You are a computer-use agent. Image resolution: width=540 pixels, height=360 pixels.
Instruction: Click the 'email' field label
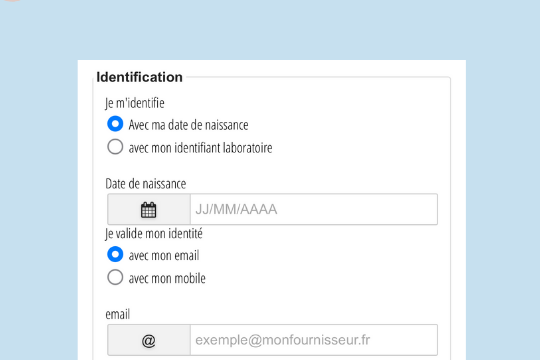(118, 314)
